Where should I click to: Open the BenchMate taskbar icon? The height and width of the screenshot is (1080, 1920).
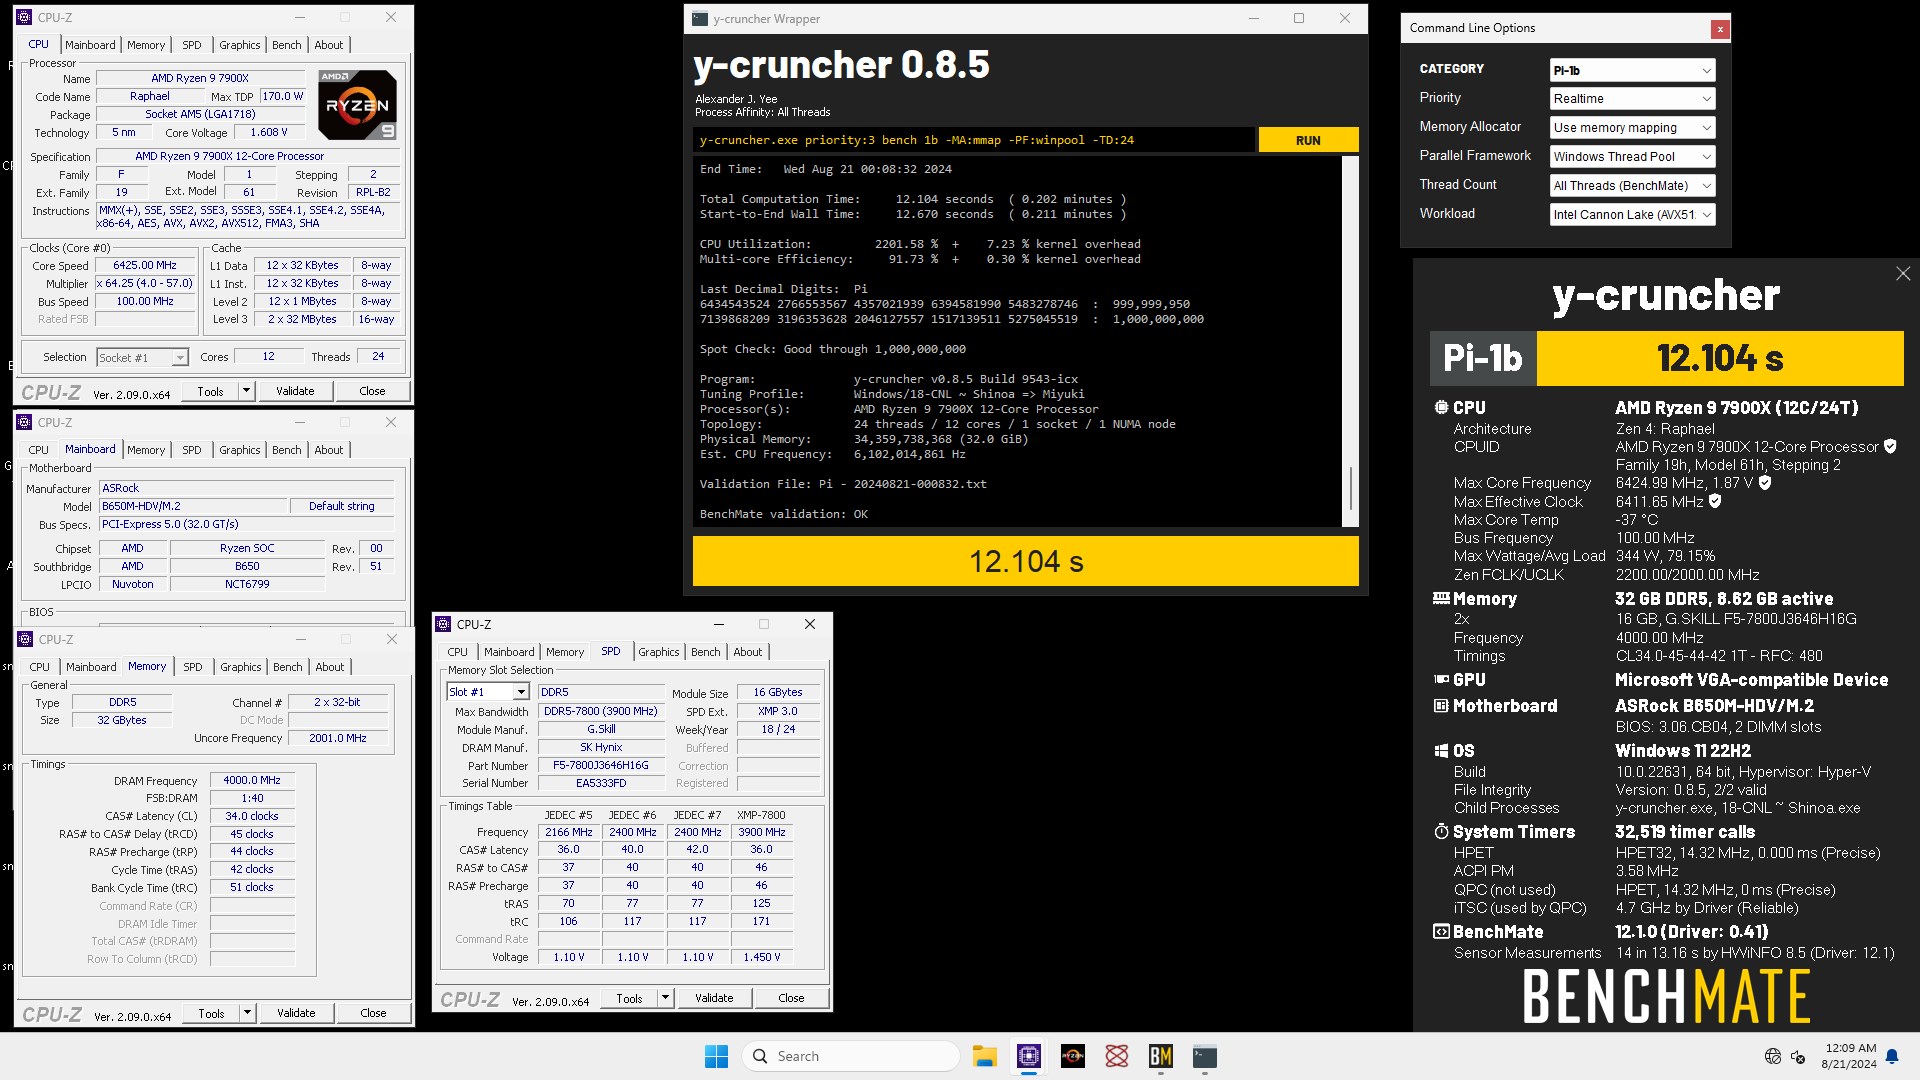(x=1160, y=1056)
